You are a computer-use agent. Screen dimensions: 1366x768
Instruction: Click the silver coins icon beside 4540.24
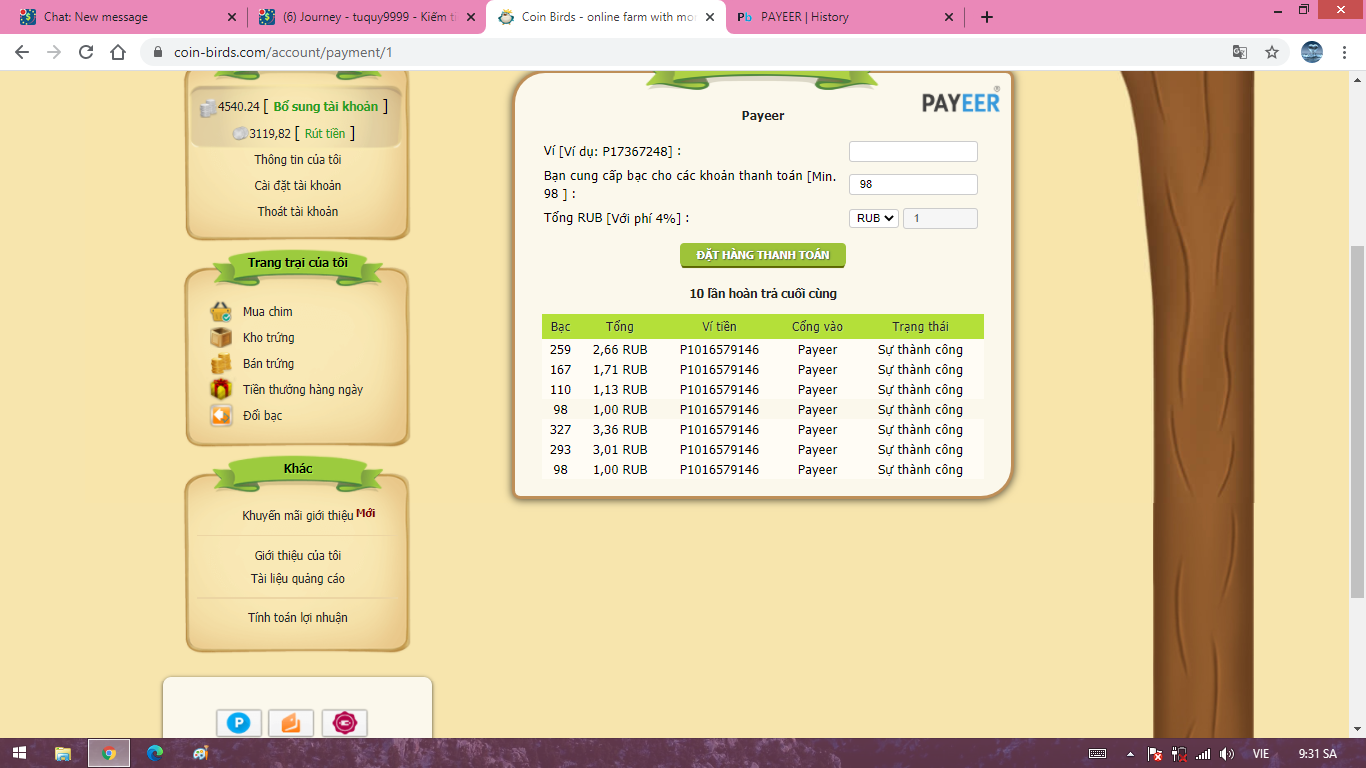coord(208,107)
